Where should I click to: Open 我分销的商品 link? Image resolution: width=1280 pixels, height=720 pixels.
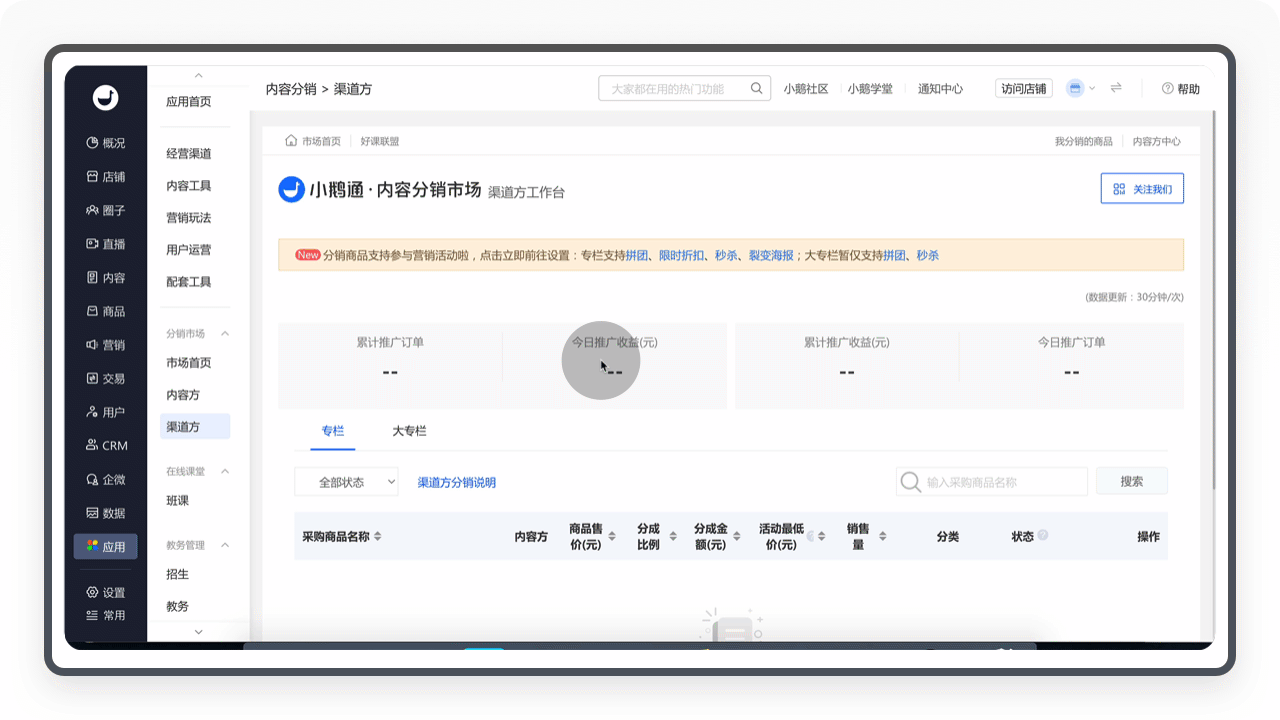coord(1083,142)
